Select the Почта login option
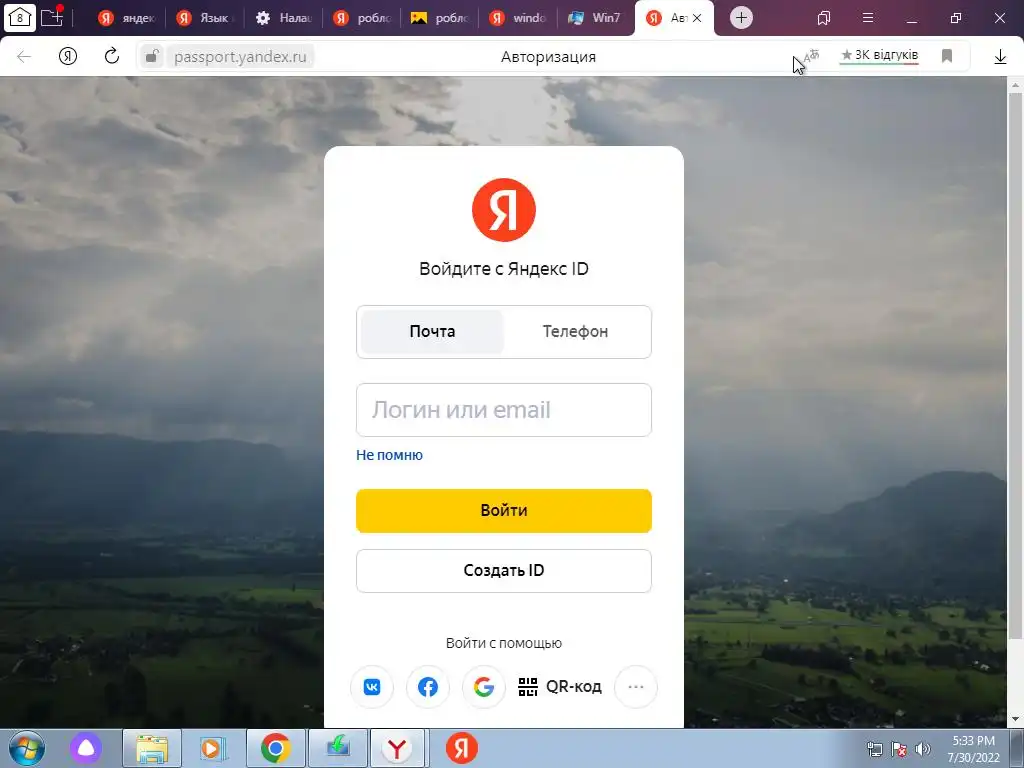 (432, 332)
